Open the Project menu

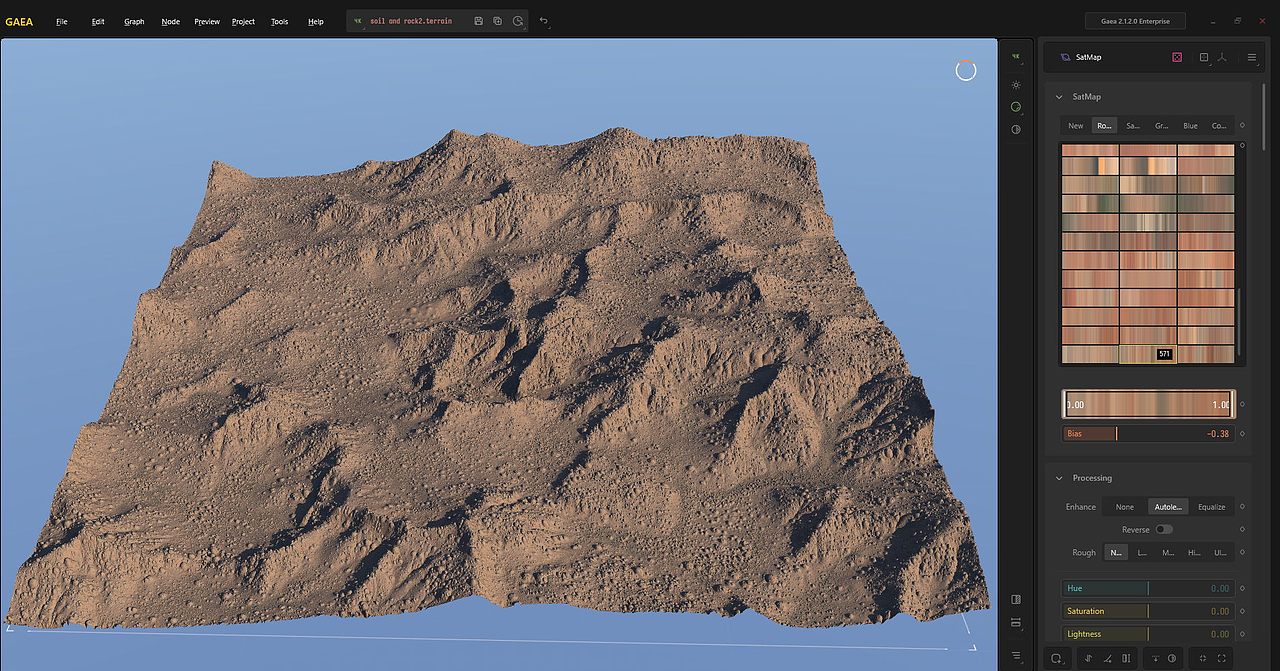pos(243,21)
